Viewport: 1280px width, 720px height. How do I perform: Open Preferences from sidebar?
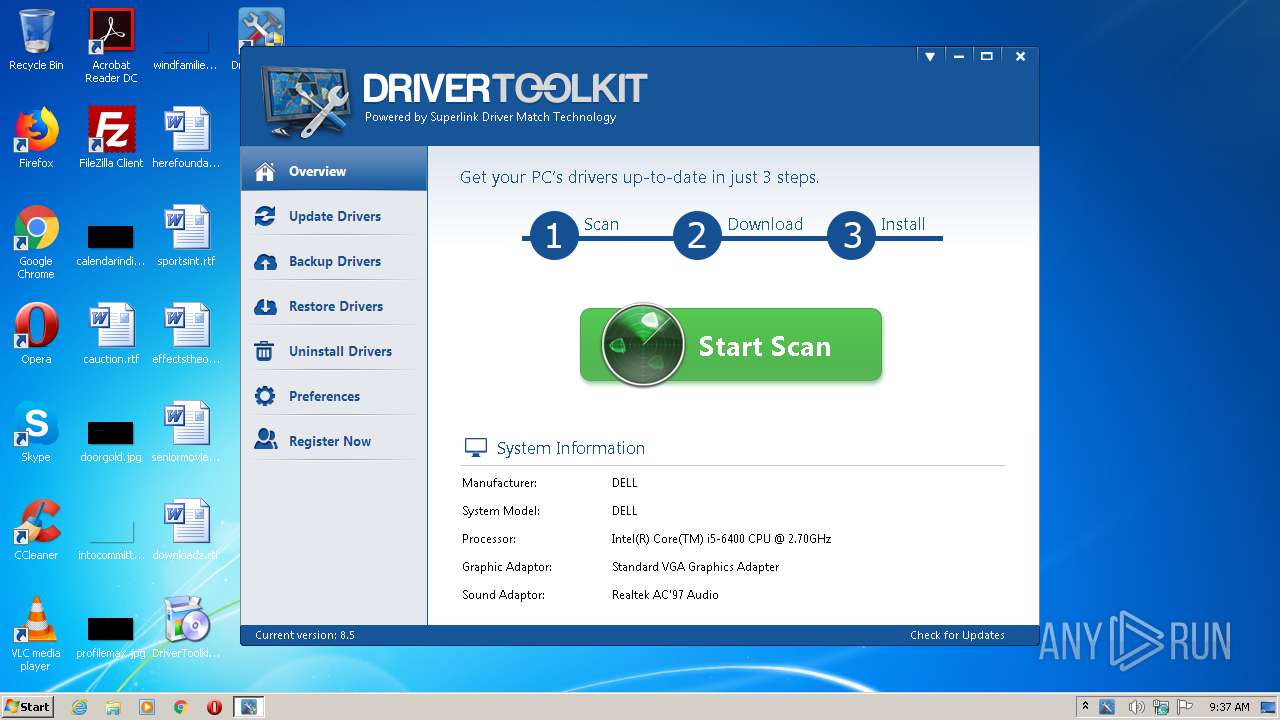pos(334,396)
